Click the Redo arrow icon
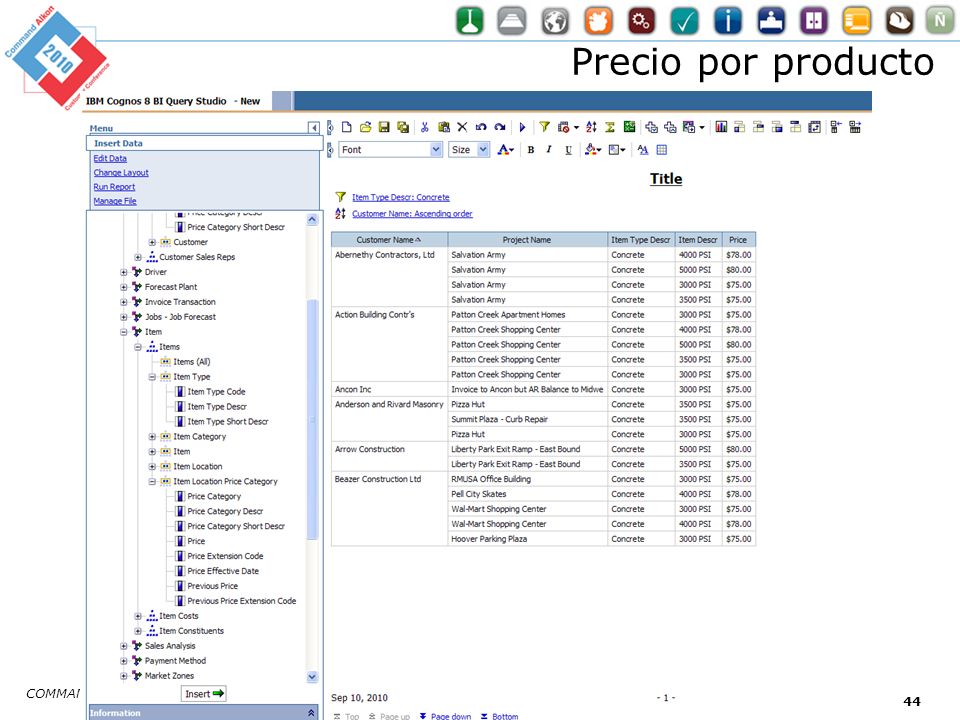Image resolution: width=960 pixels, height=720 pixels. click(x=500, y=127)
